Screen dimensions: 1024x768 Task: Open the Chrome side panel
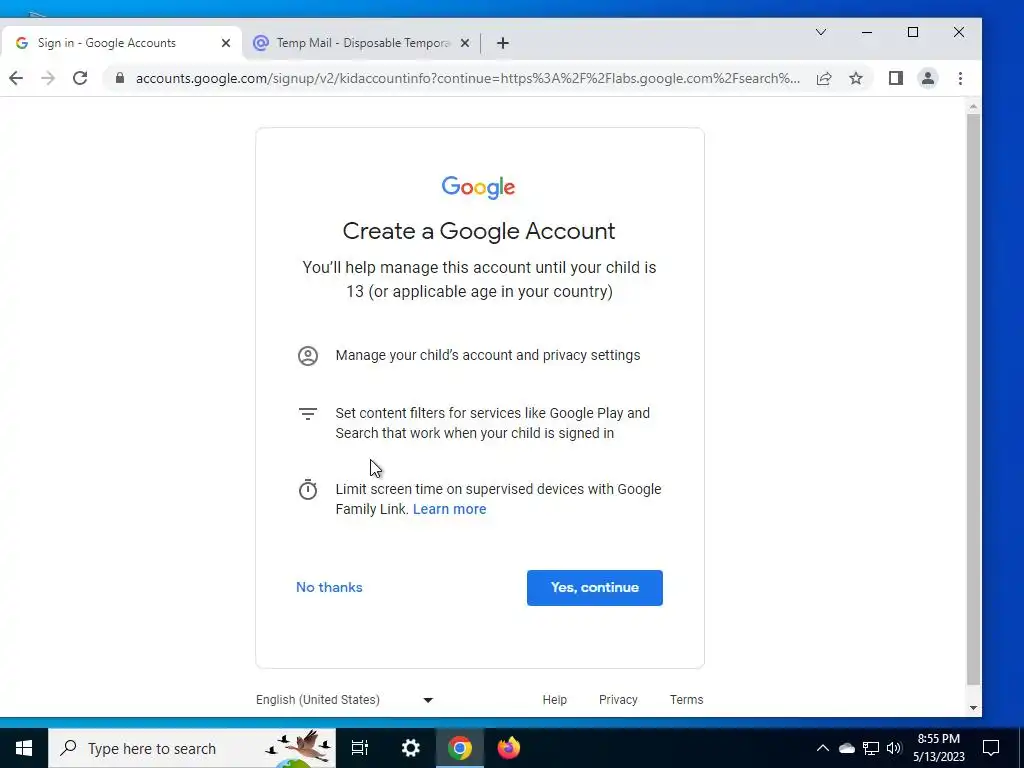point(895,78)
